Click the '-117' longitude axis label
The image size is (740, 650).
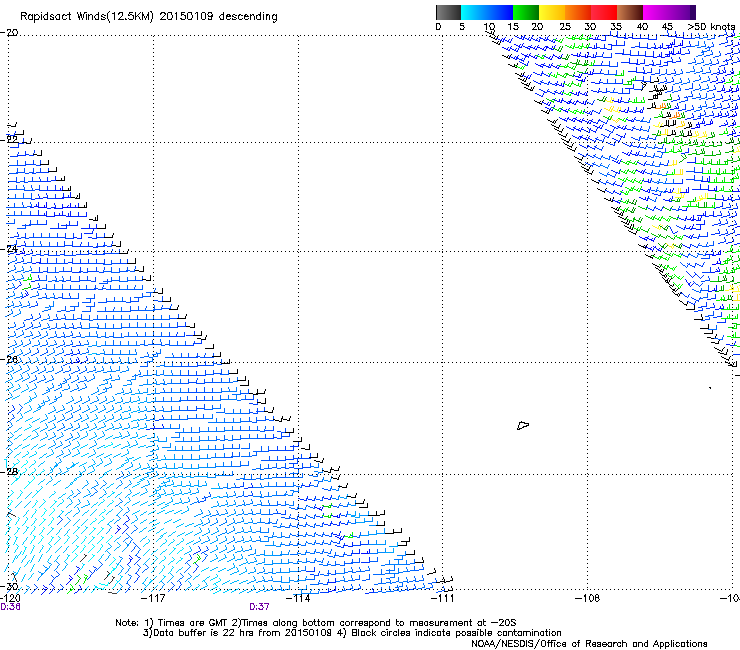click(x=153, y=598)
